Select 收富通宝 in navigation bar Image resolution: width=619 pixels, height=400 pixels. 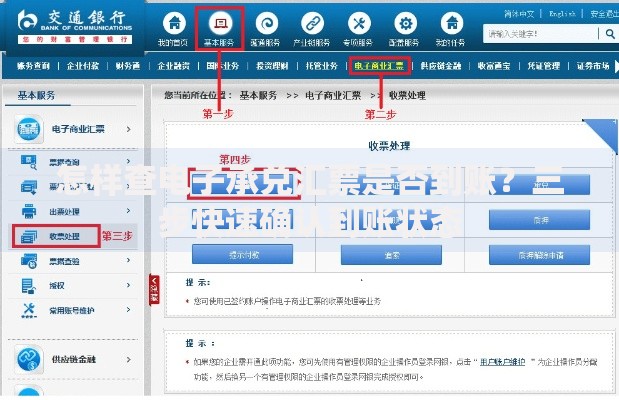tap(494, 66)
